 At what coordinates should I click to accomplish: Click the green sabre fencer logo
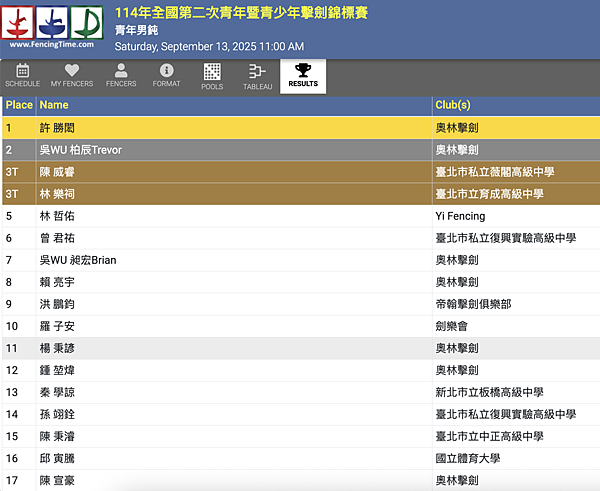point(87,23)
